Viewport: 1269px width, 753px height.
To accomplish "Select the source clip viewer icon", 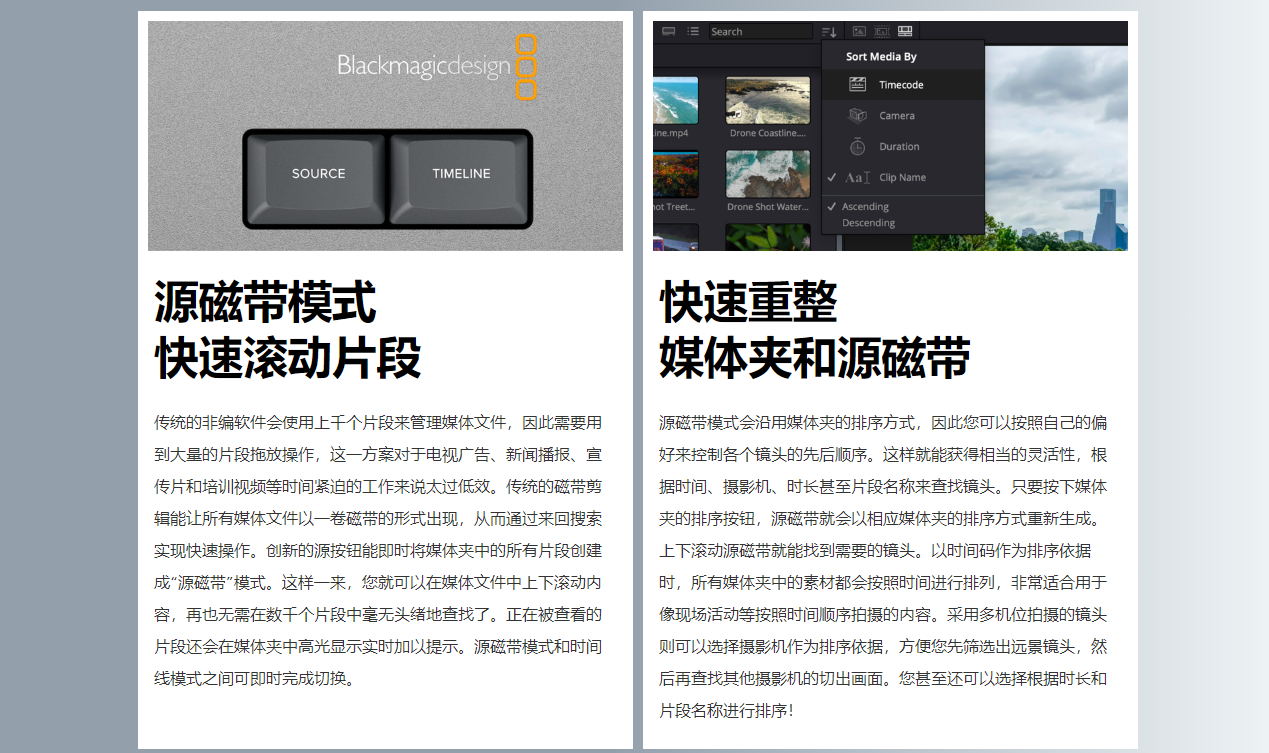I will (859, 32).
